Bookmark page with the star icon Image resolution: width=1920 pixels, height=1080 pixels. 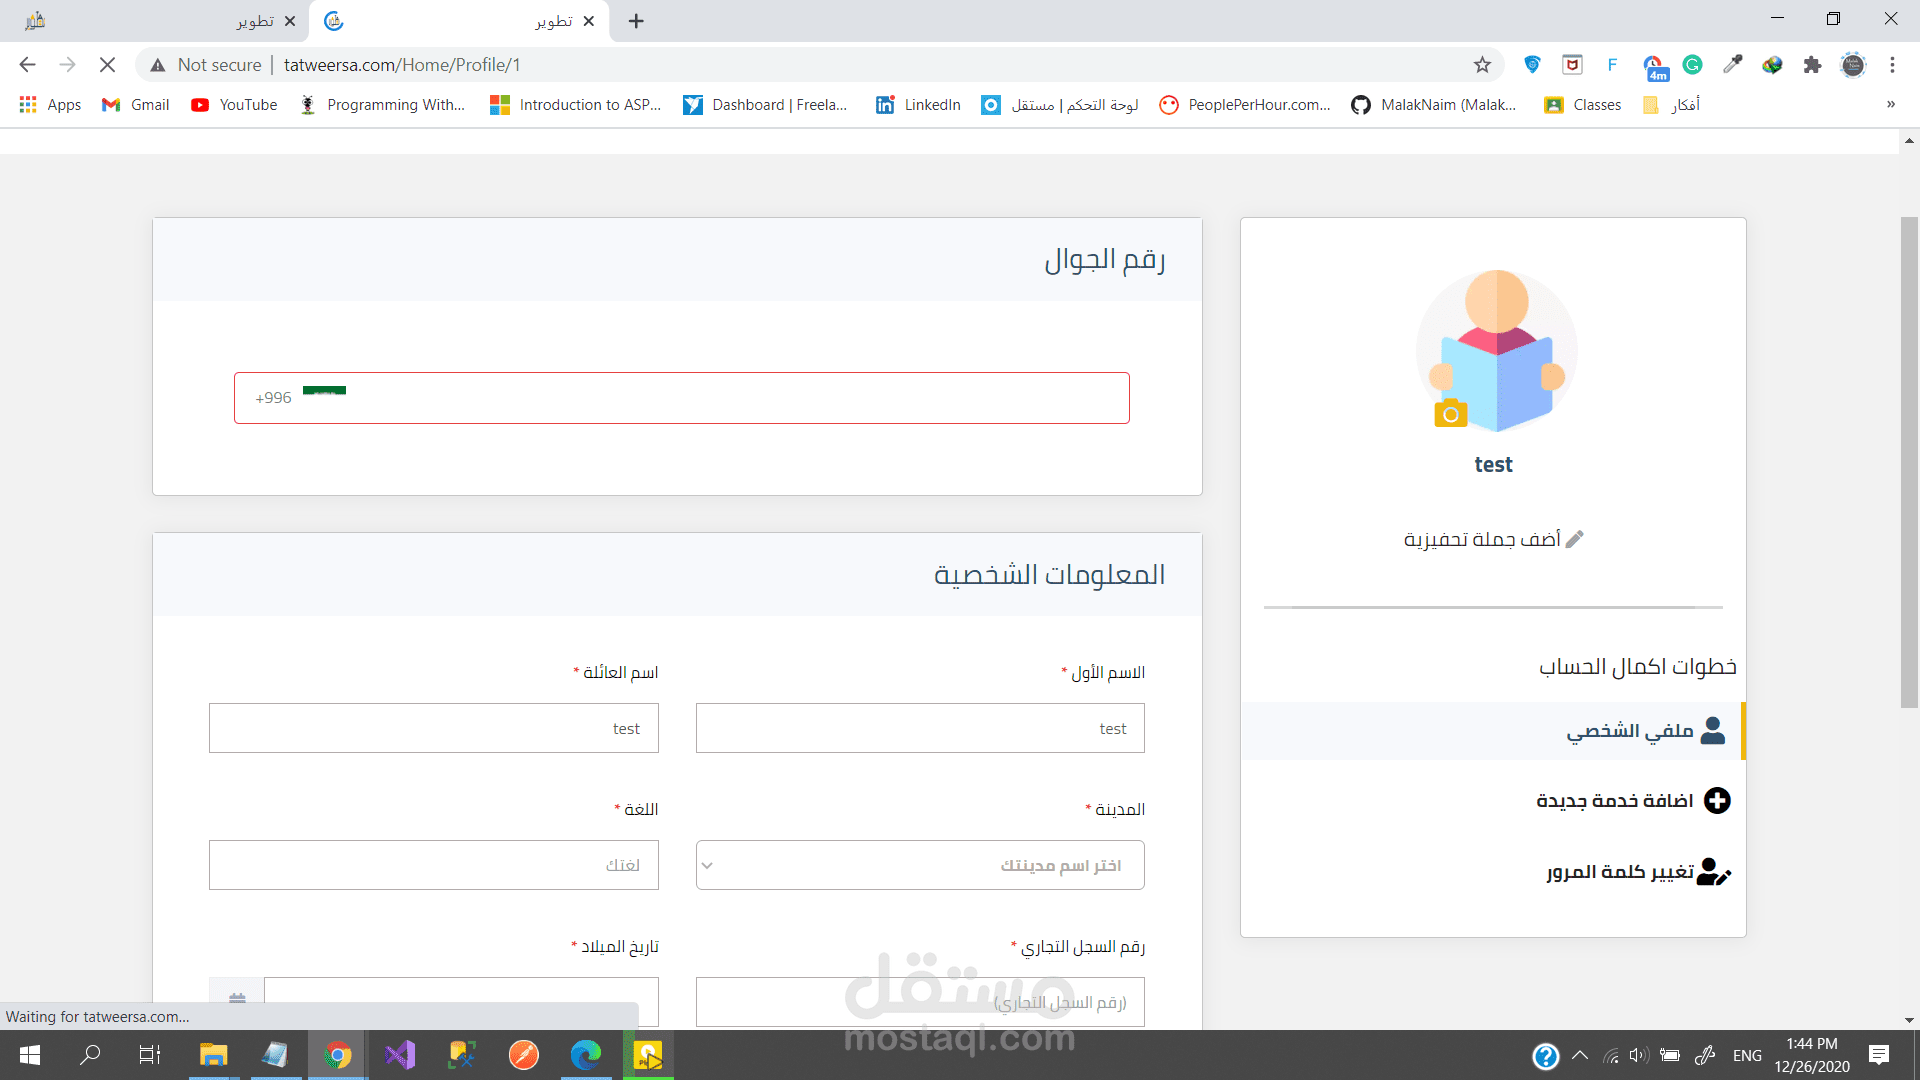[x=1482, y=65]
